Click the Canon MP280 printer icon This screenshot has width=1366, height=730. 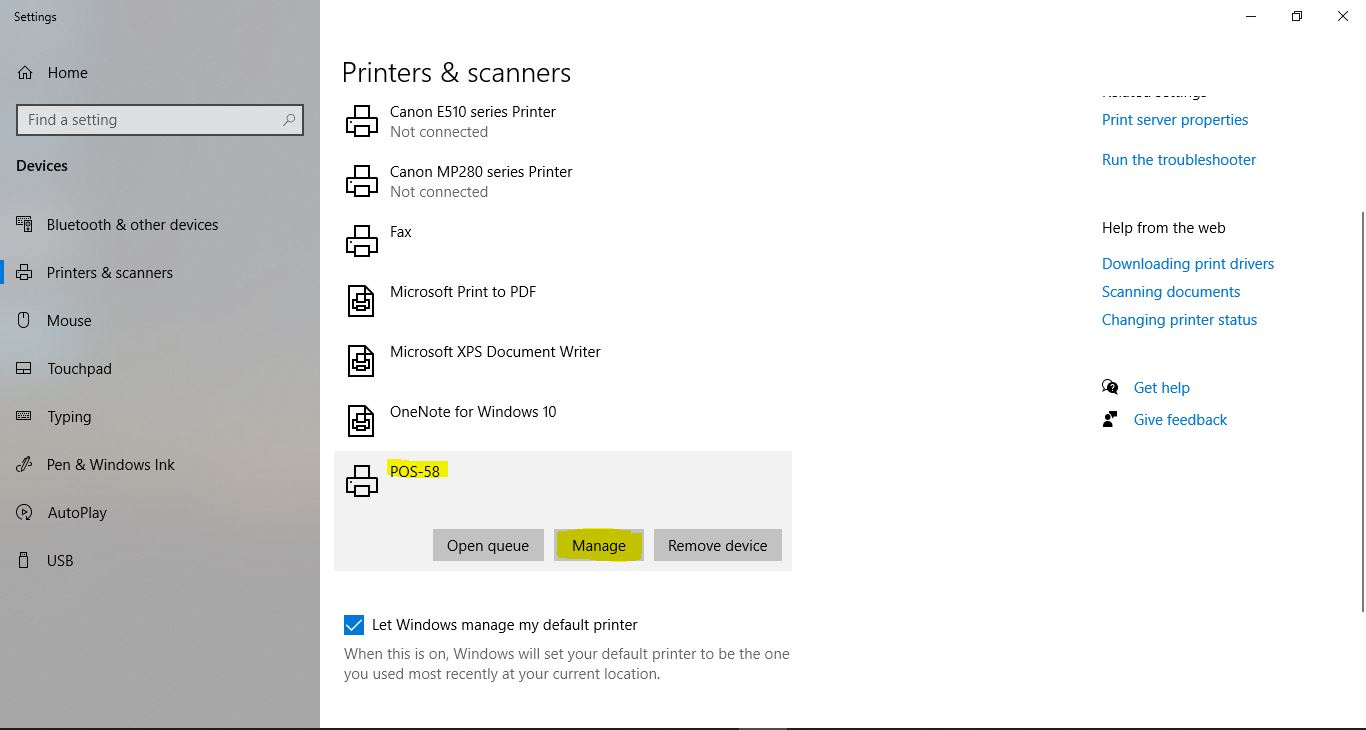pyautogui.click(x=362, y=182)
